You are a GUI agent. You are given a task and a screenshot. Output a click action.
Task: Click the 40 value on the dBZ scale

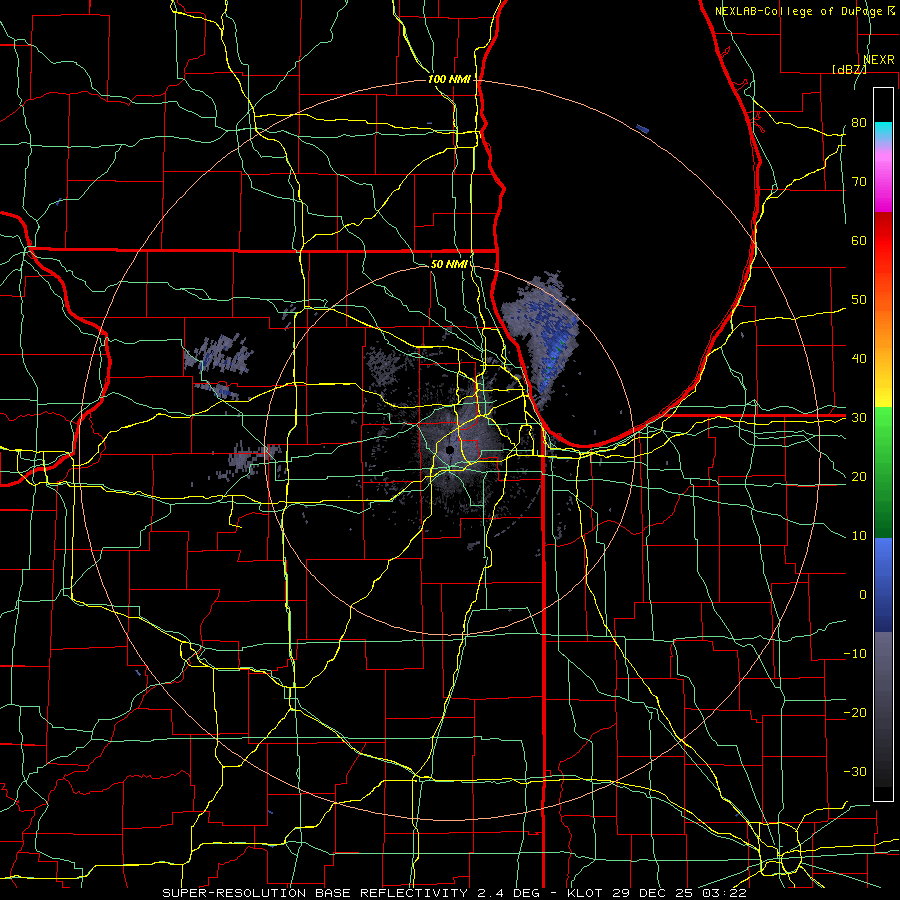click(x=859, y=359)
